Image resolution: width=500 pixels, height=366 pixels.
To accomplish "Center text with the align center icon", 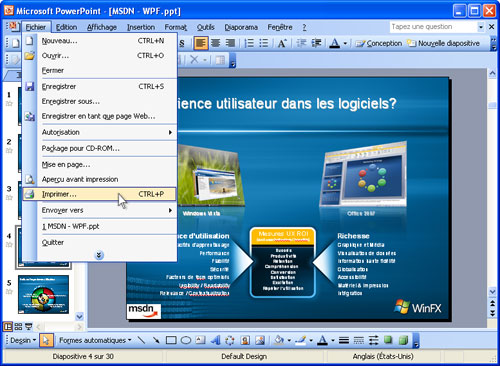I will 216,43.
